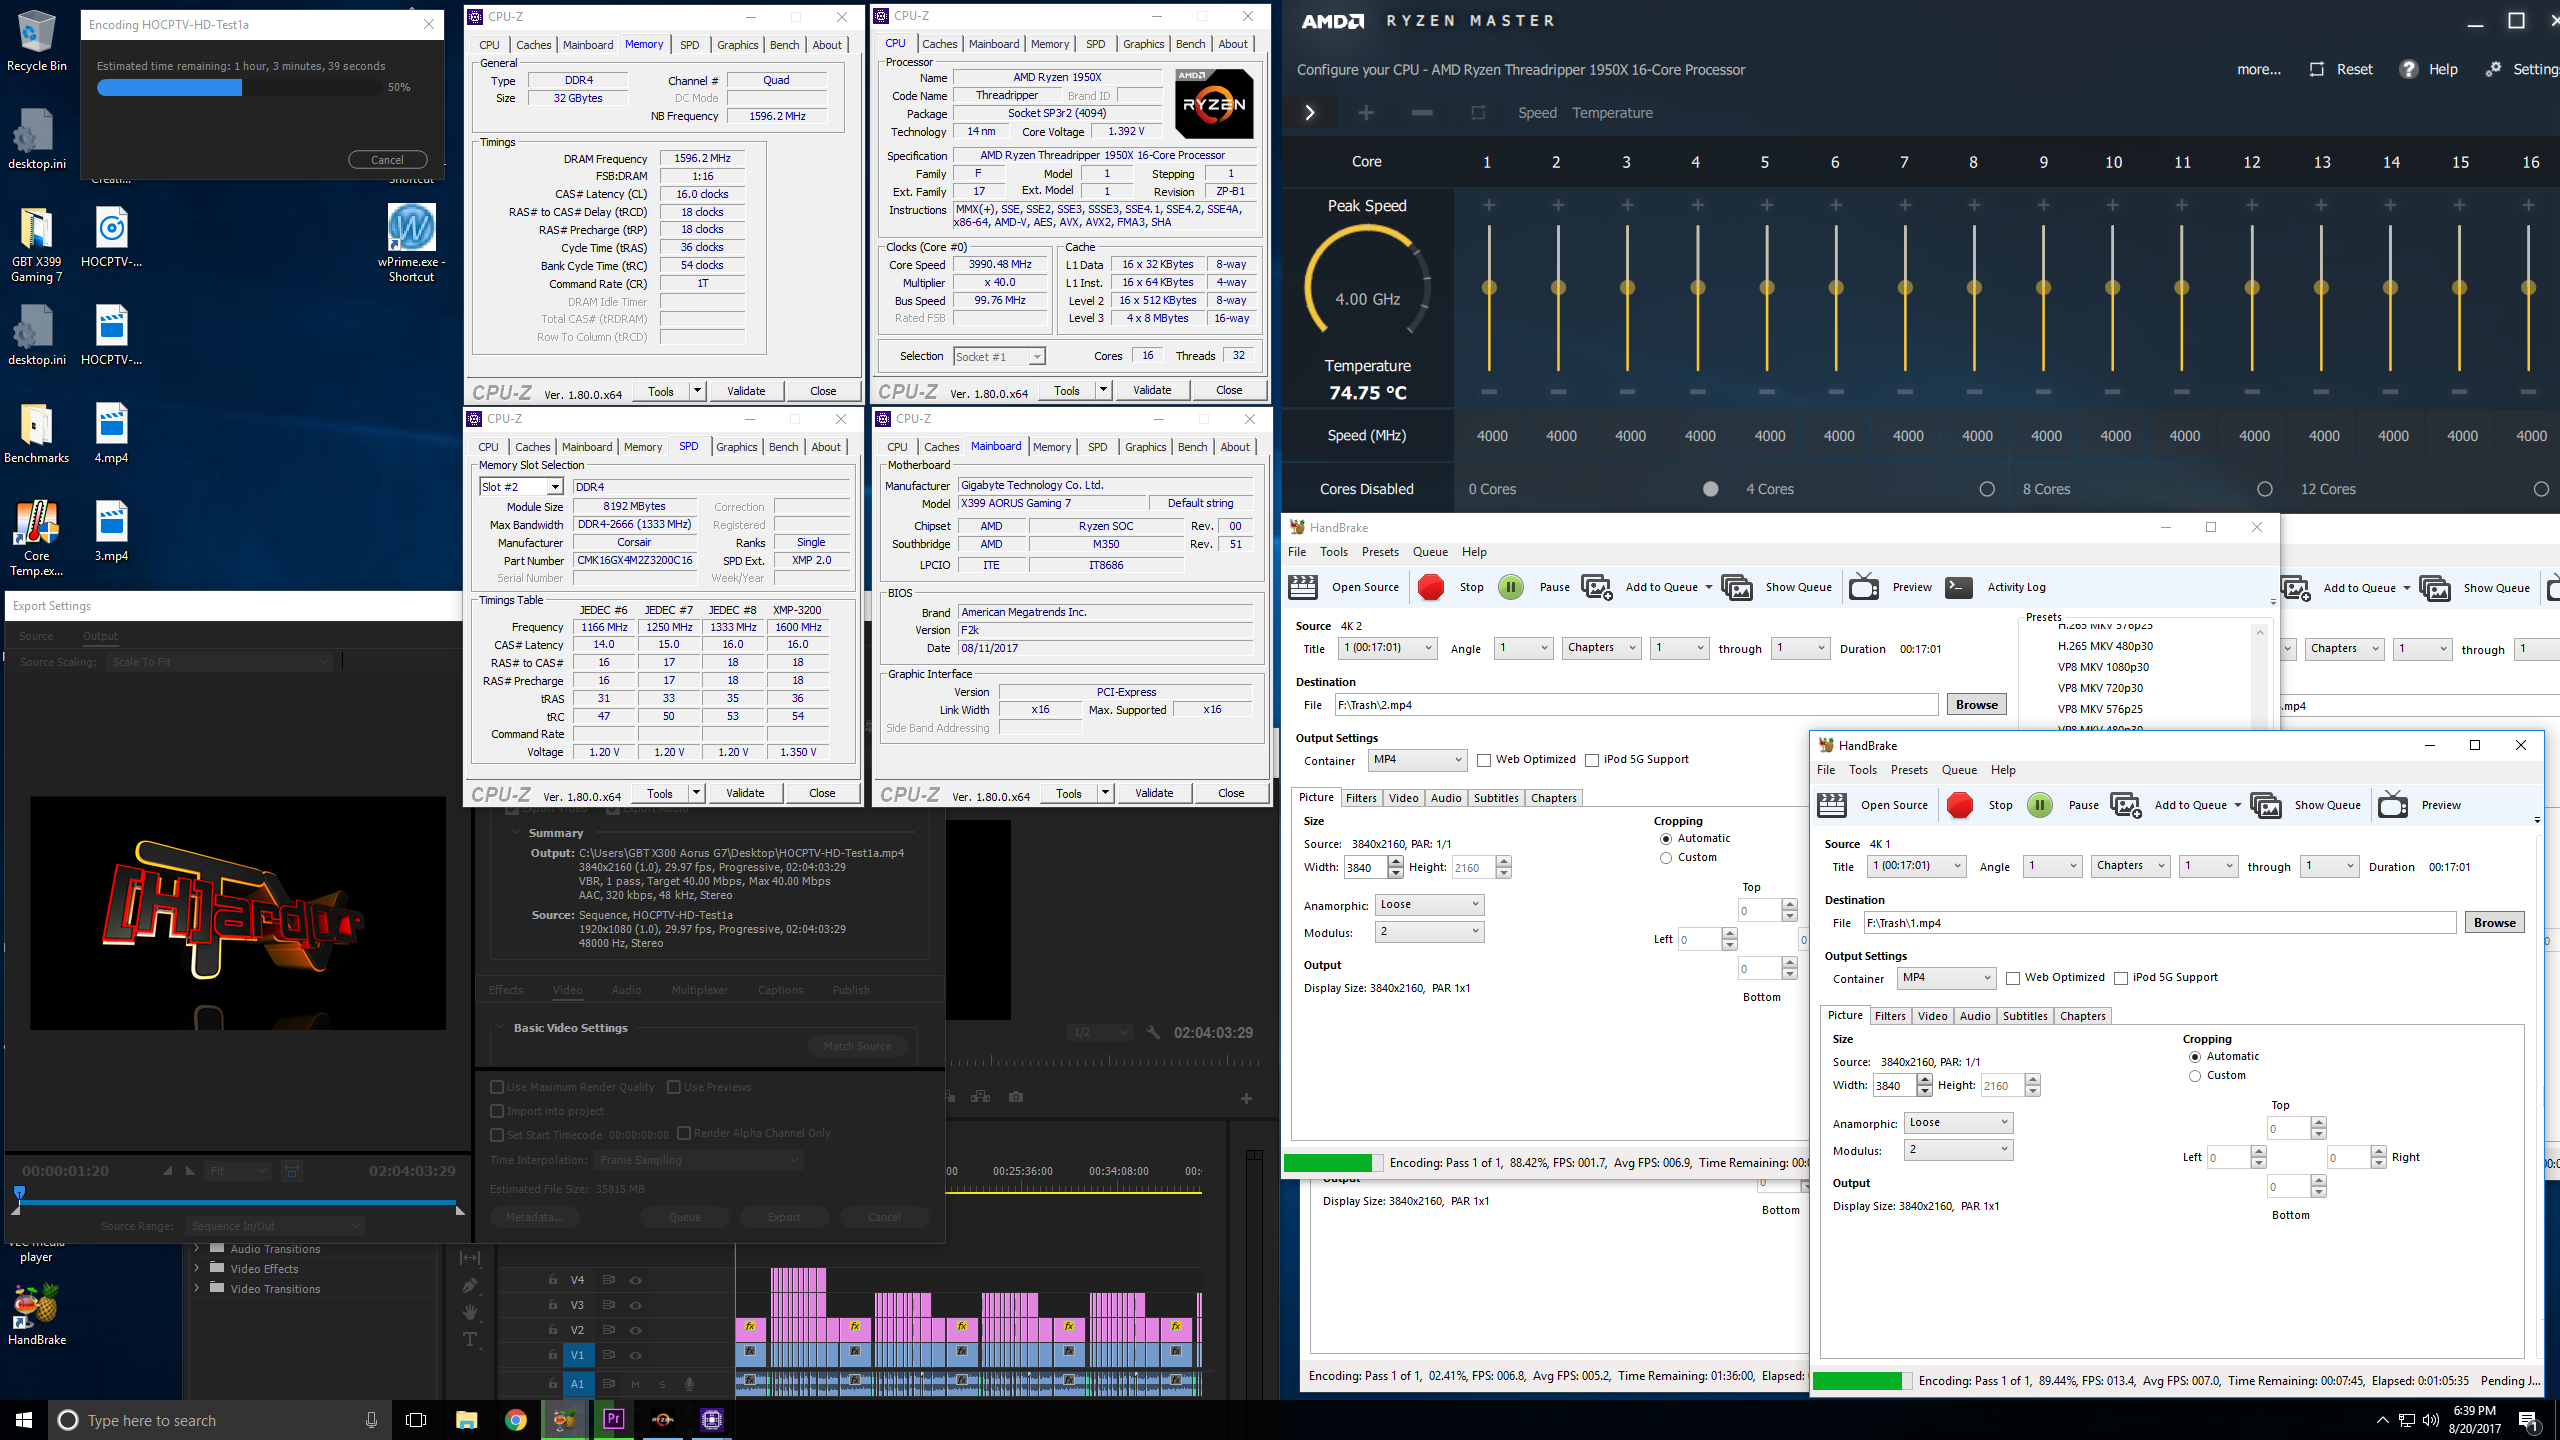Click the Add to Queue icon in HandBrake
2560x1440 pixels.
[x=1595, y=585]
